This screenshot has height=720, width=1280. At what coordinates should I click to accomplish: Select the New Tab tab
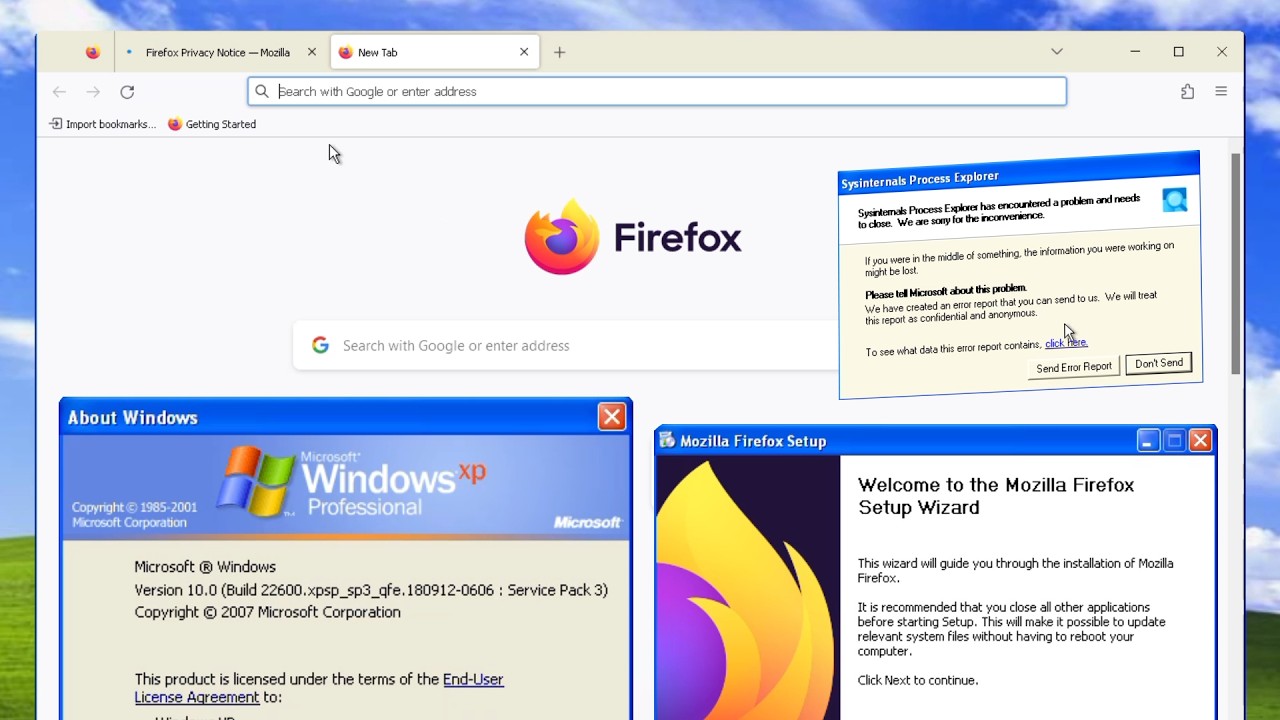435,52
